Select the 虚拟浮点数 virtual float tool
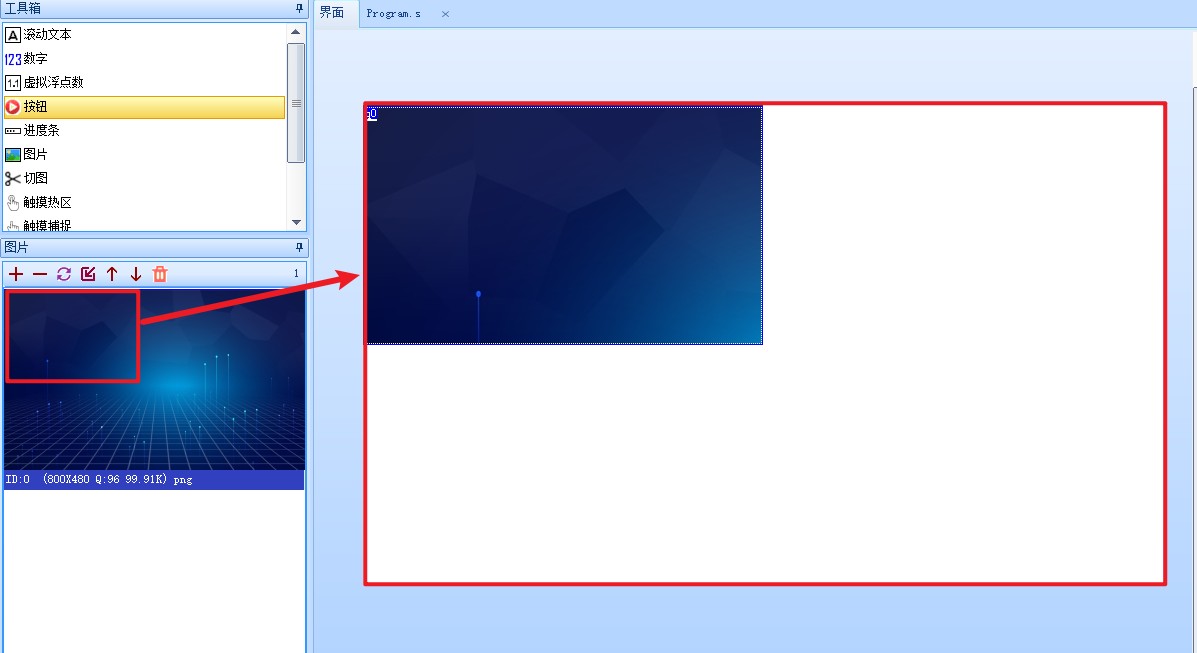The height and width of the screenshot is (653, 1197). (53, 83)
